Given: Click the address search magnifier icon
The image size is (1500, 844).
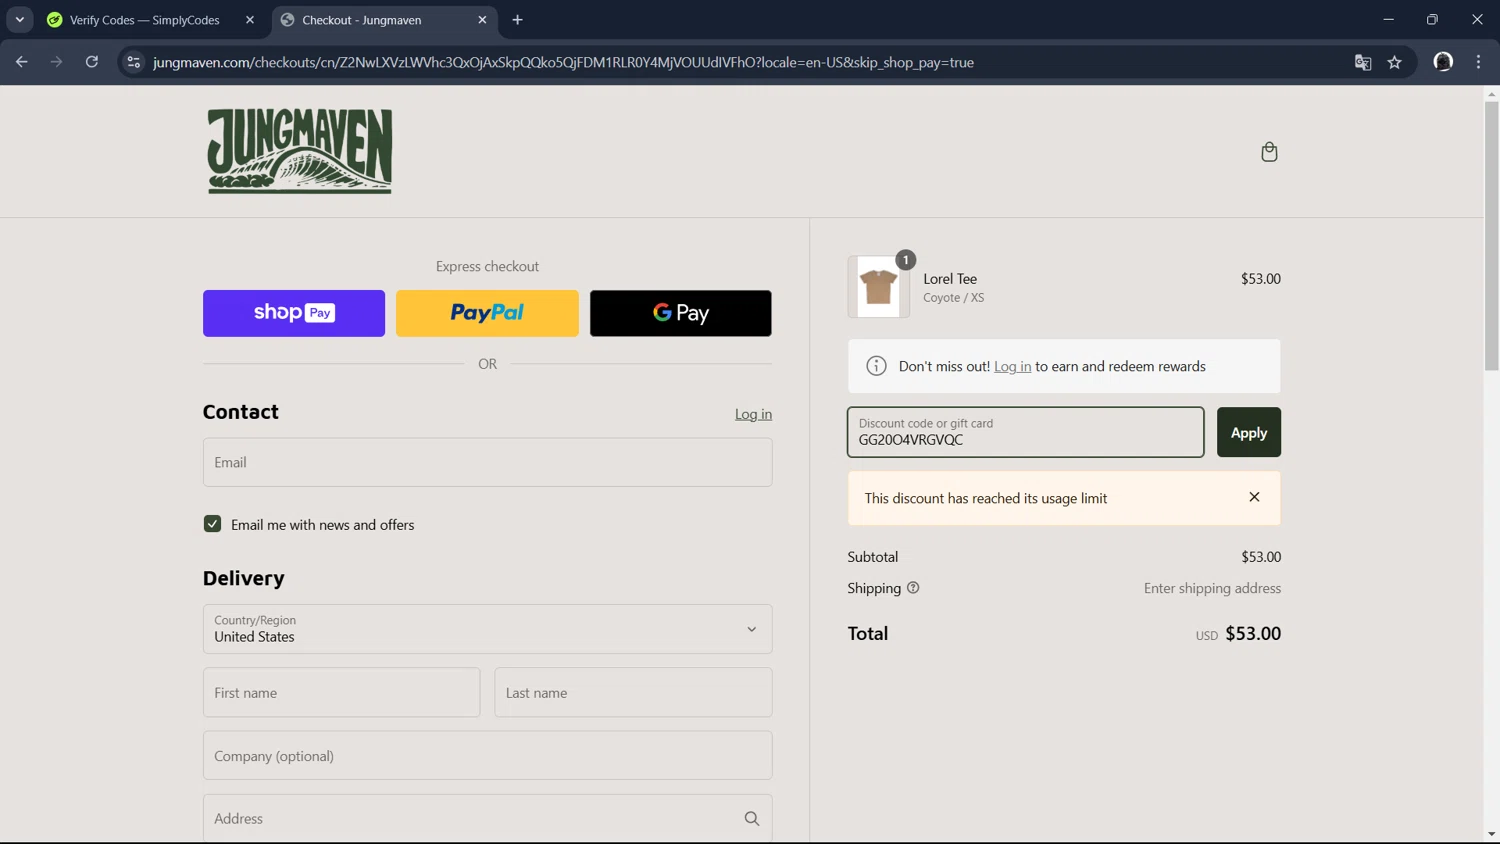Looking at the screenshot, I should click(x=752, y=819).
